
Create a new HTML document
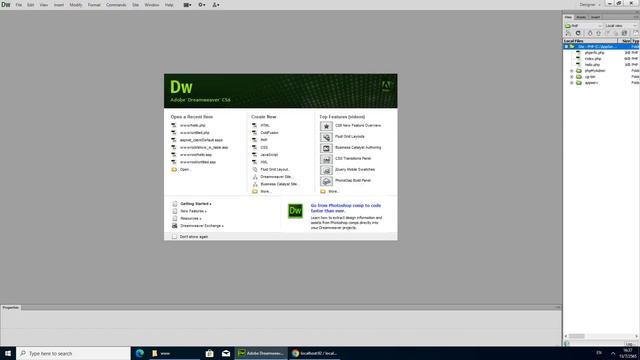265,125
